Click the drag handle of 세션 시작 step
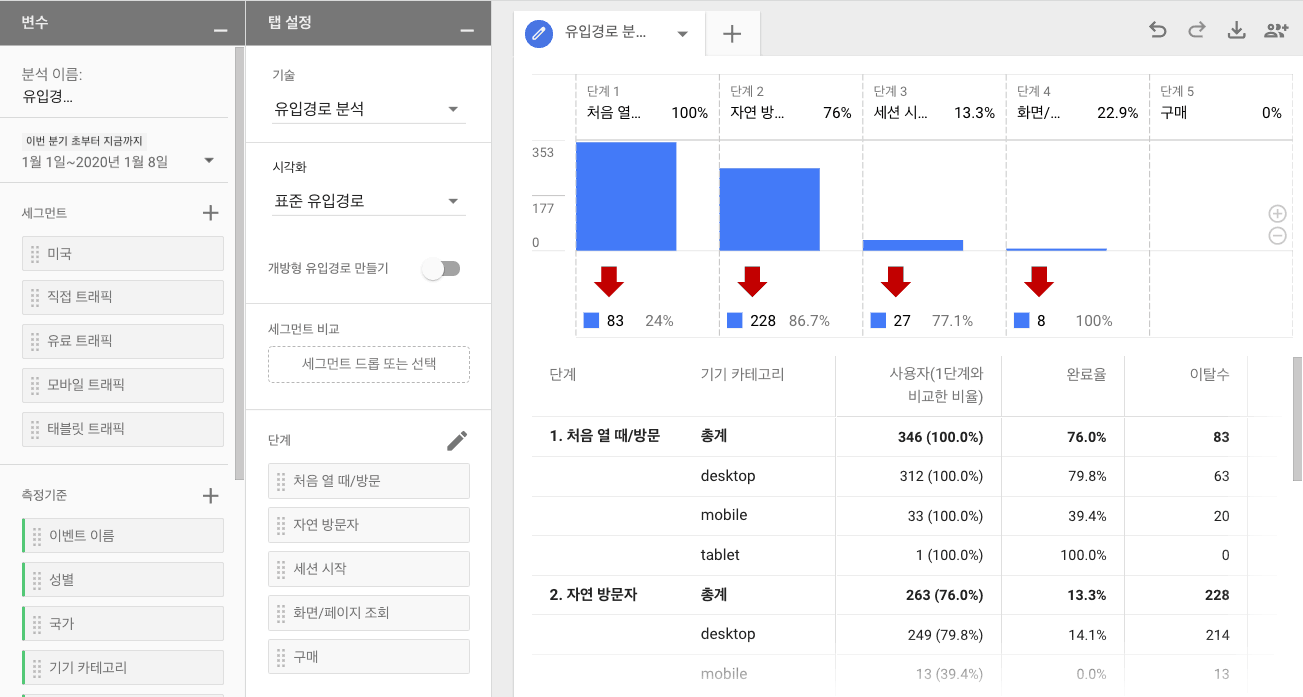1303x697 pixels. (x=281, y=569)
